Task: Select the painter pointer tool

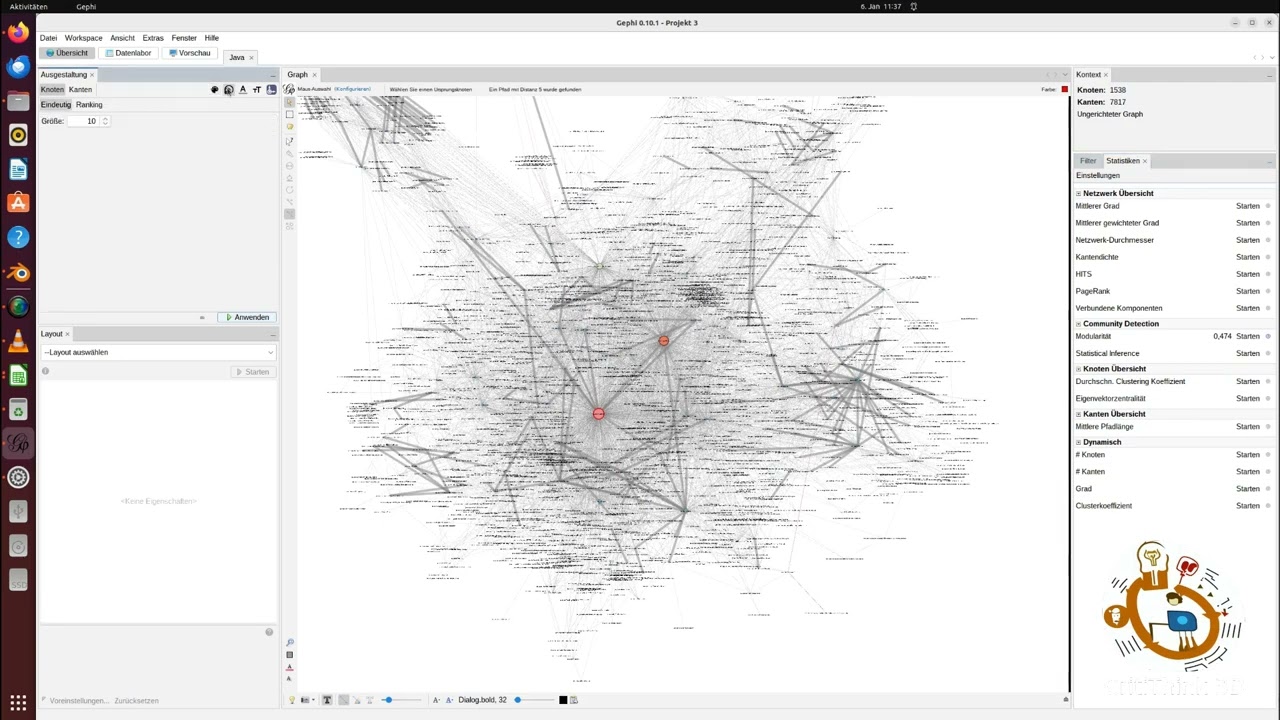Action: click(290, 141)
